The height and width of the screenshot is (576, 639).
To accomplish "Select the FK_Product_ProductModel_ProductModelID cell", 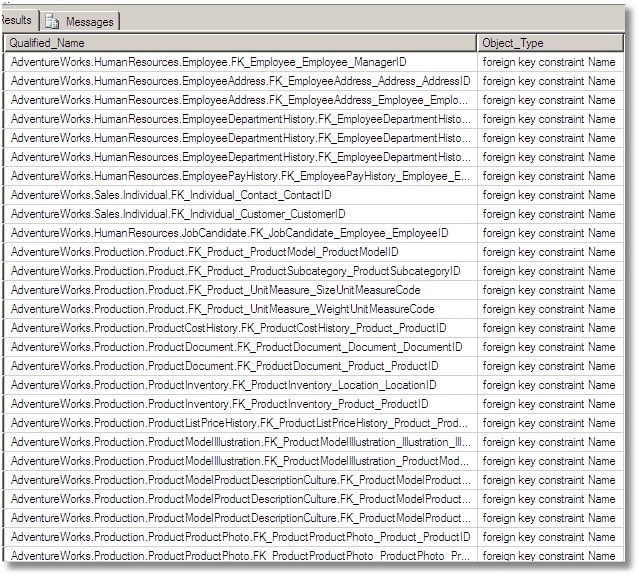I will (x=240, y=252).
